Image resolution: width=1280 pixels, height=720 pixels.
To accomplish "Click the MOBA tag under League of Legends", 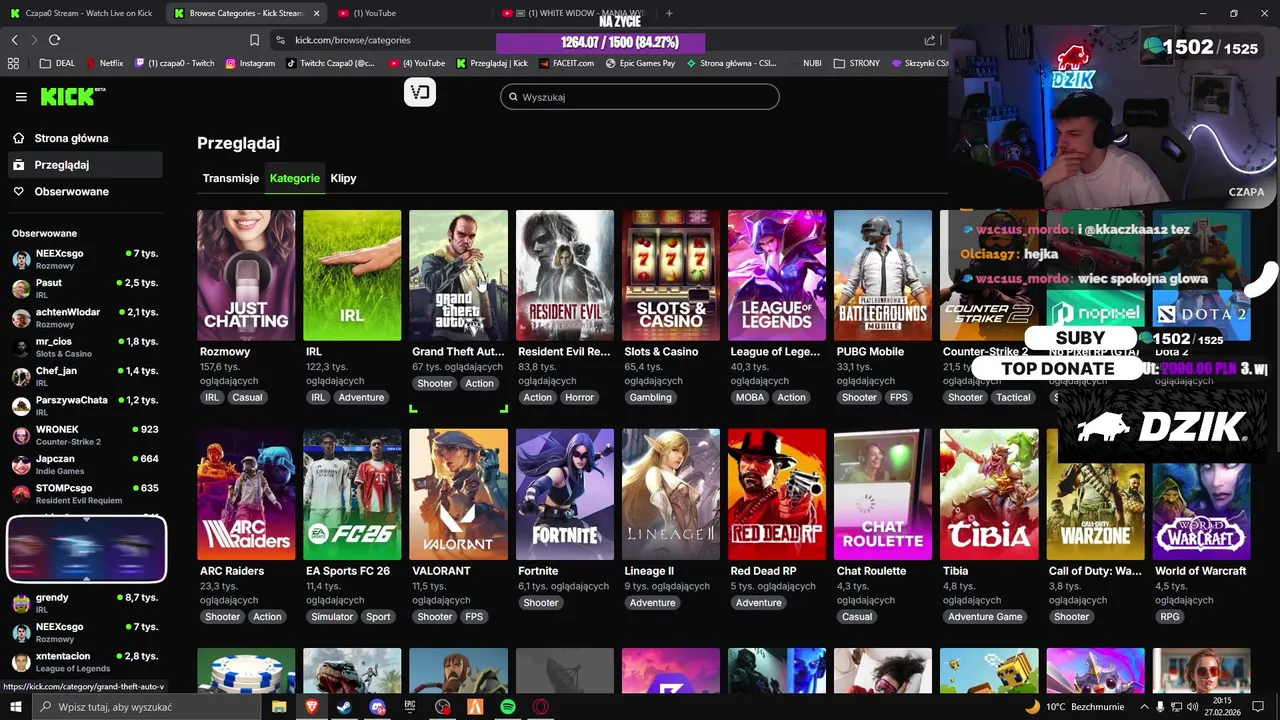I will click(x=750, y=397).
